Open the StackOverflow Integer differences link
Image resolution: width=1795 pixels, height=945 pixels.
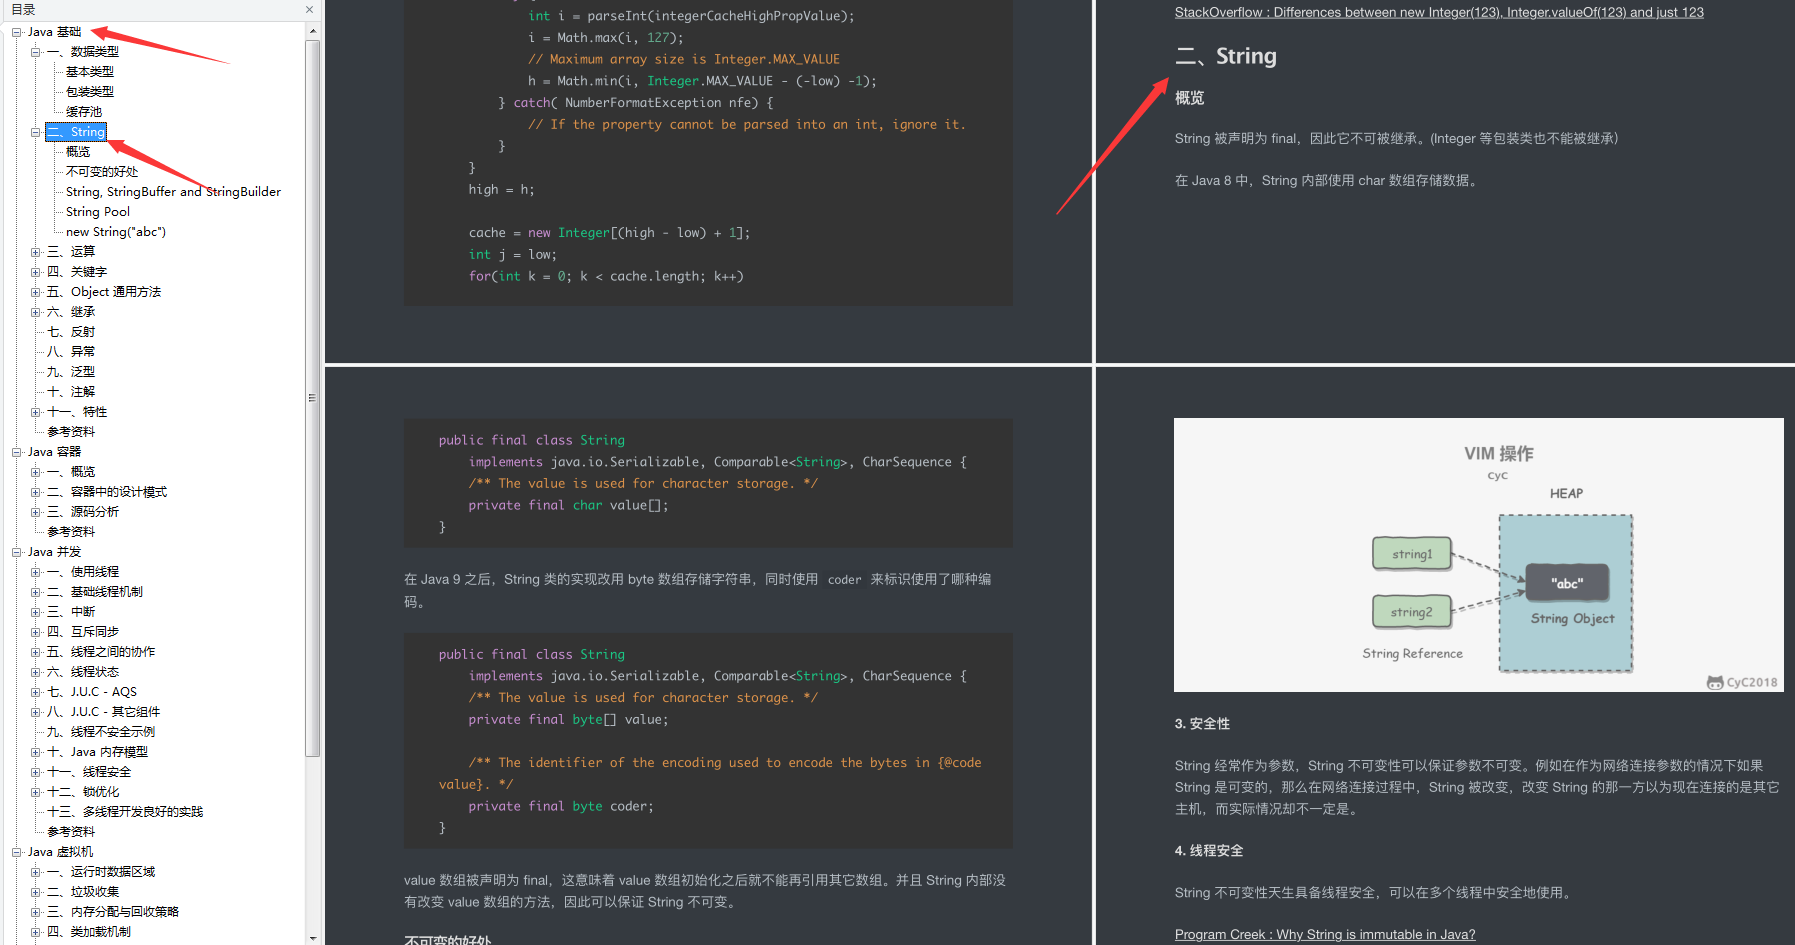pos(1439,12)
